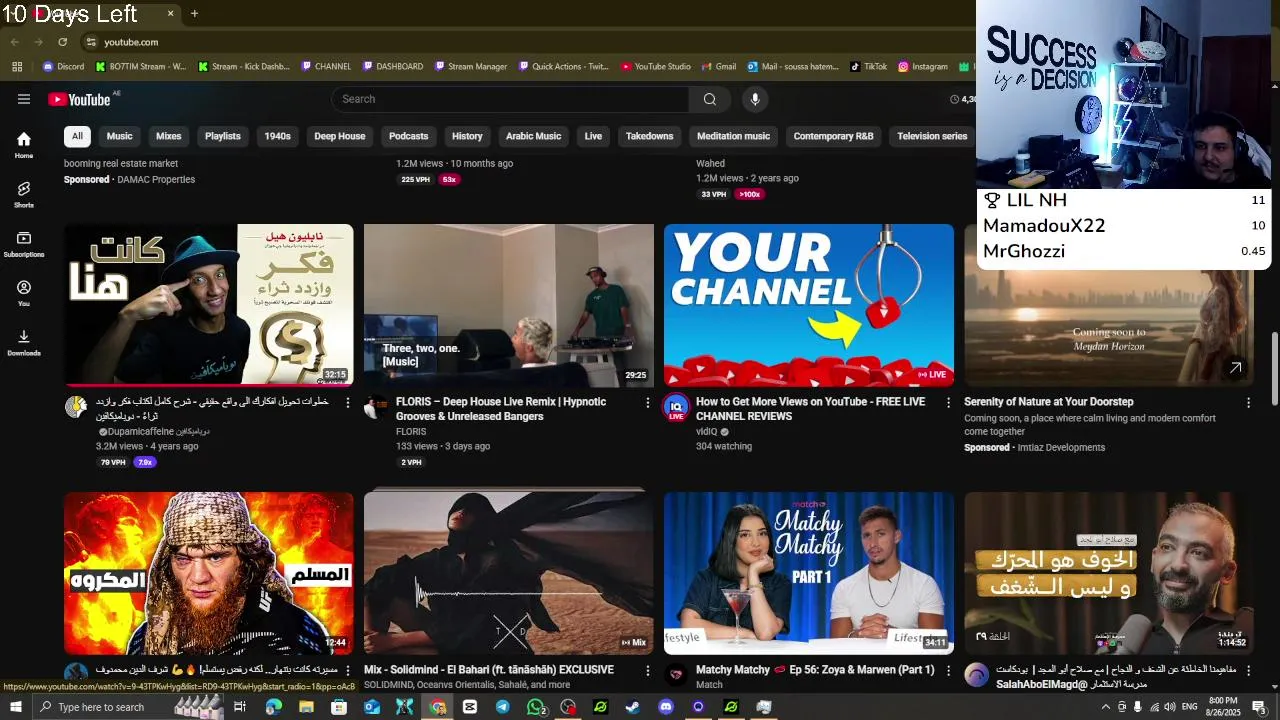The image size is (1280, 720).
Task: Open Telegram from the taskbar
Action: tap(502, 707)
